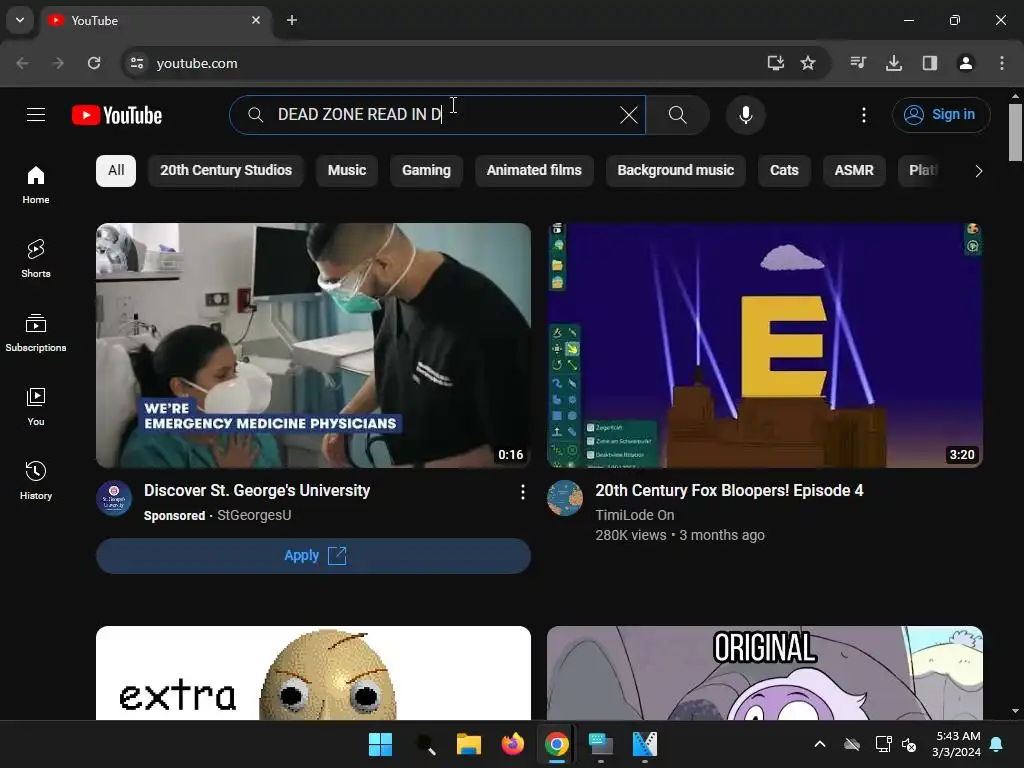Toggle Chrome side panel

930,63
